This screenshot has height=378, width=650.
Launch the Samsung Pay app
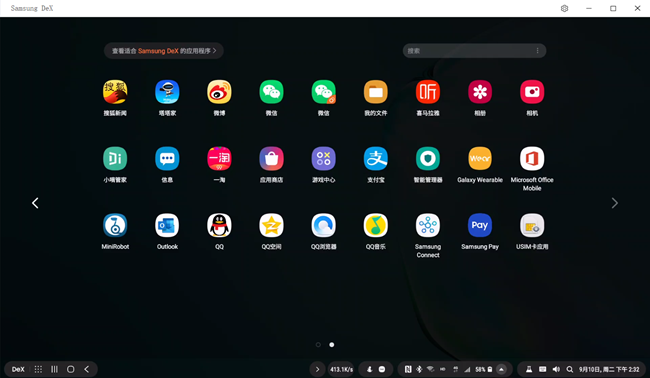[480, 225]
